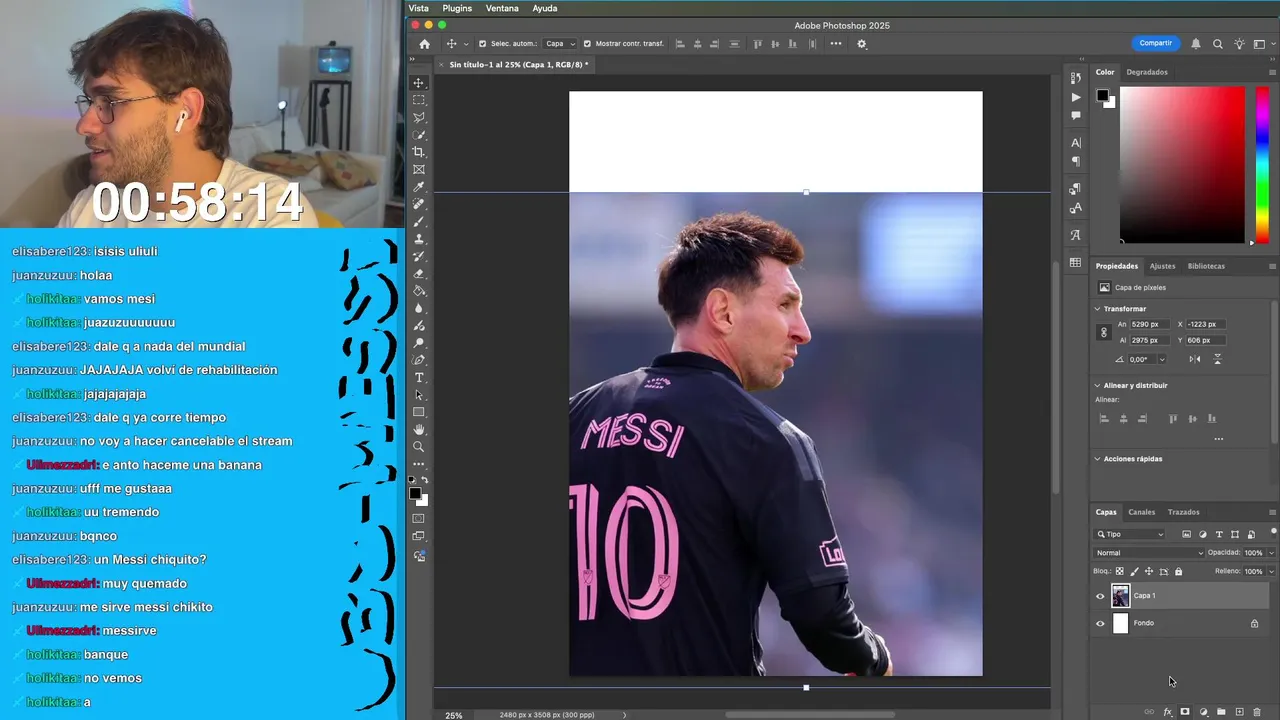Select the Clone Stamp tool

tap(419, 239)
